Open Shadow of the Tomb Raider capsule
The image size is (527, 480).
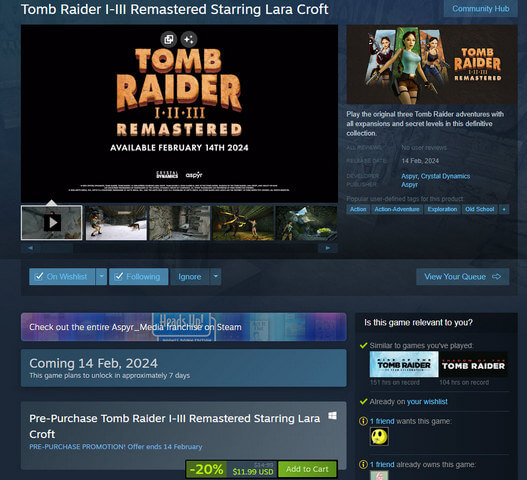[473, 364]
